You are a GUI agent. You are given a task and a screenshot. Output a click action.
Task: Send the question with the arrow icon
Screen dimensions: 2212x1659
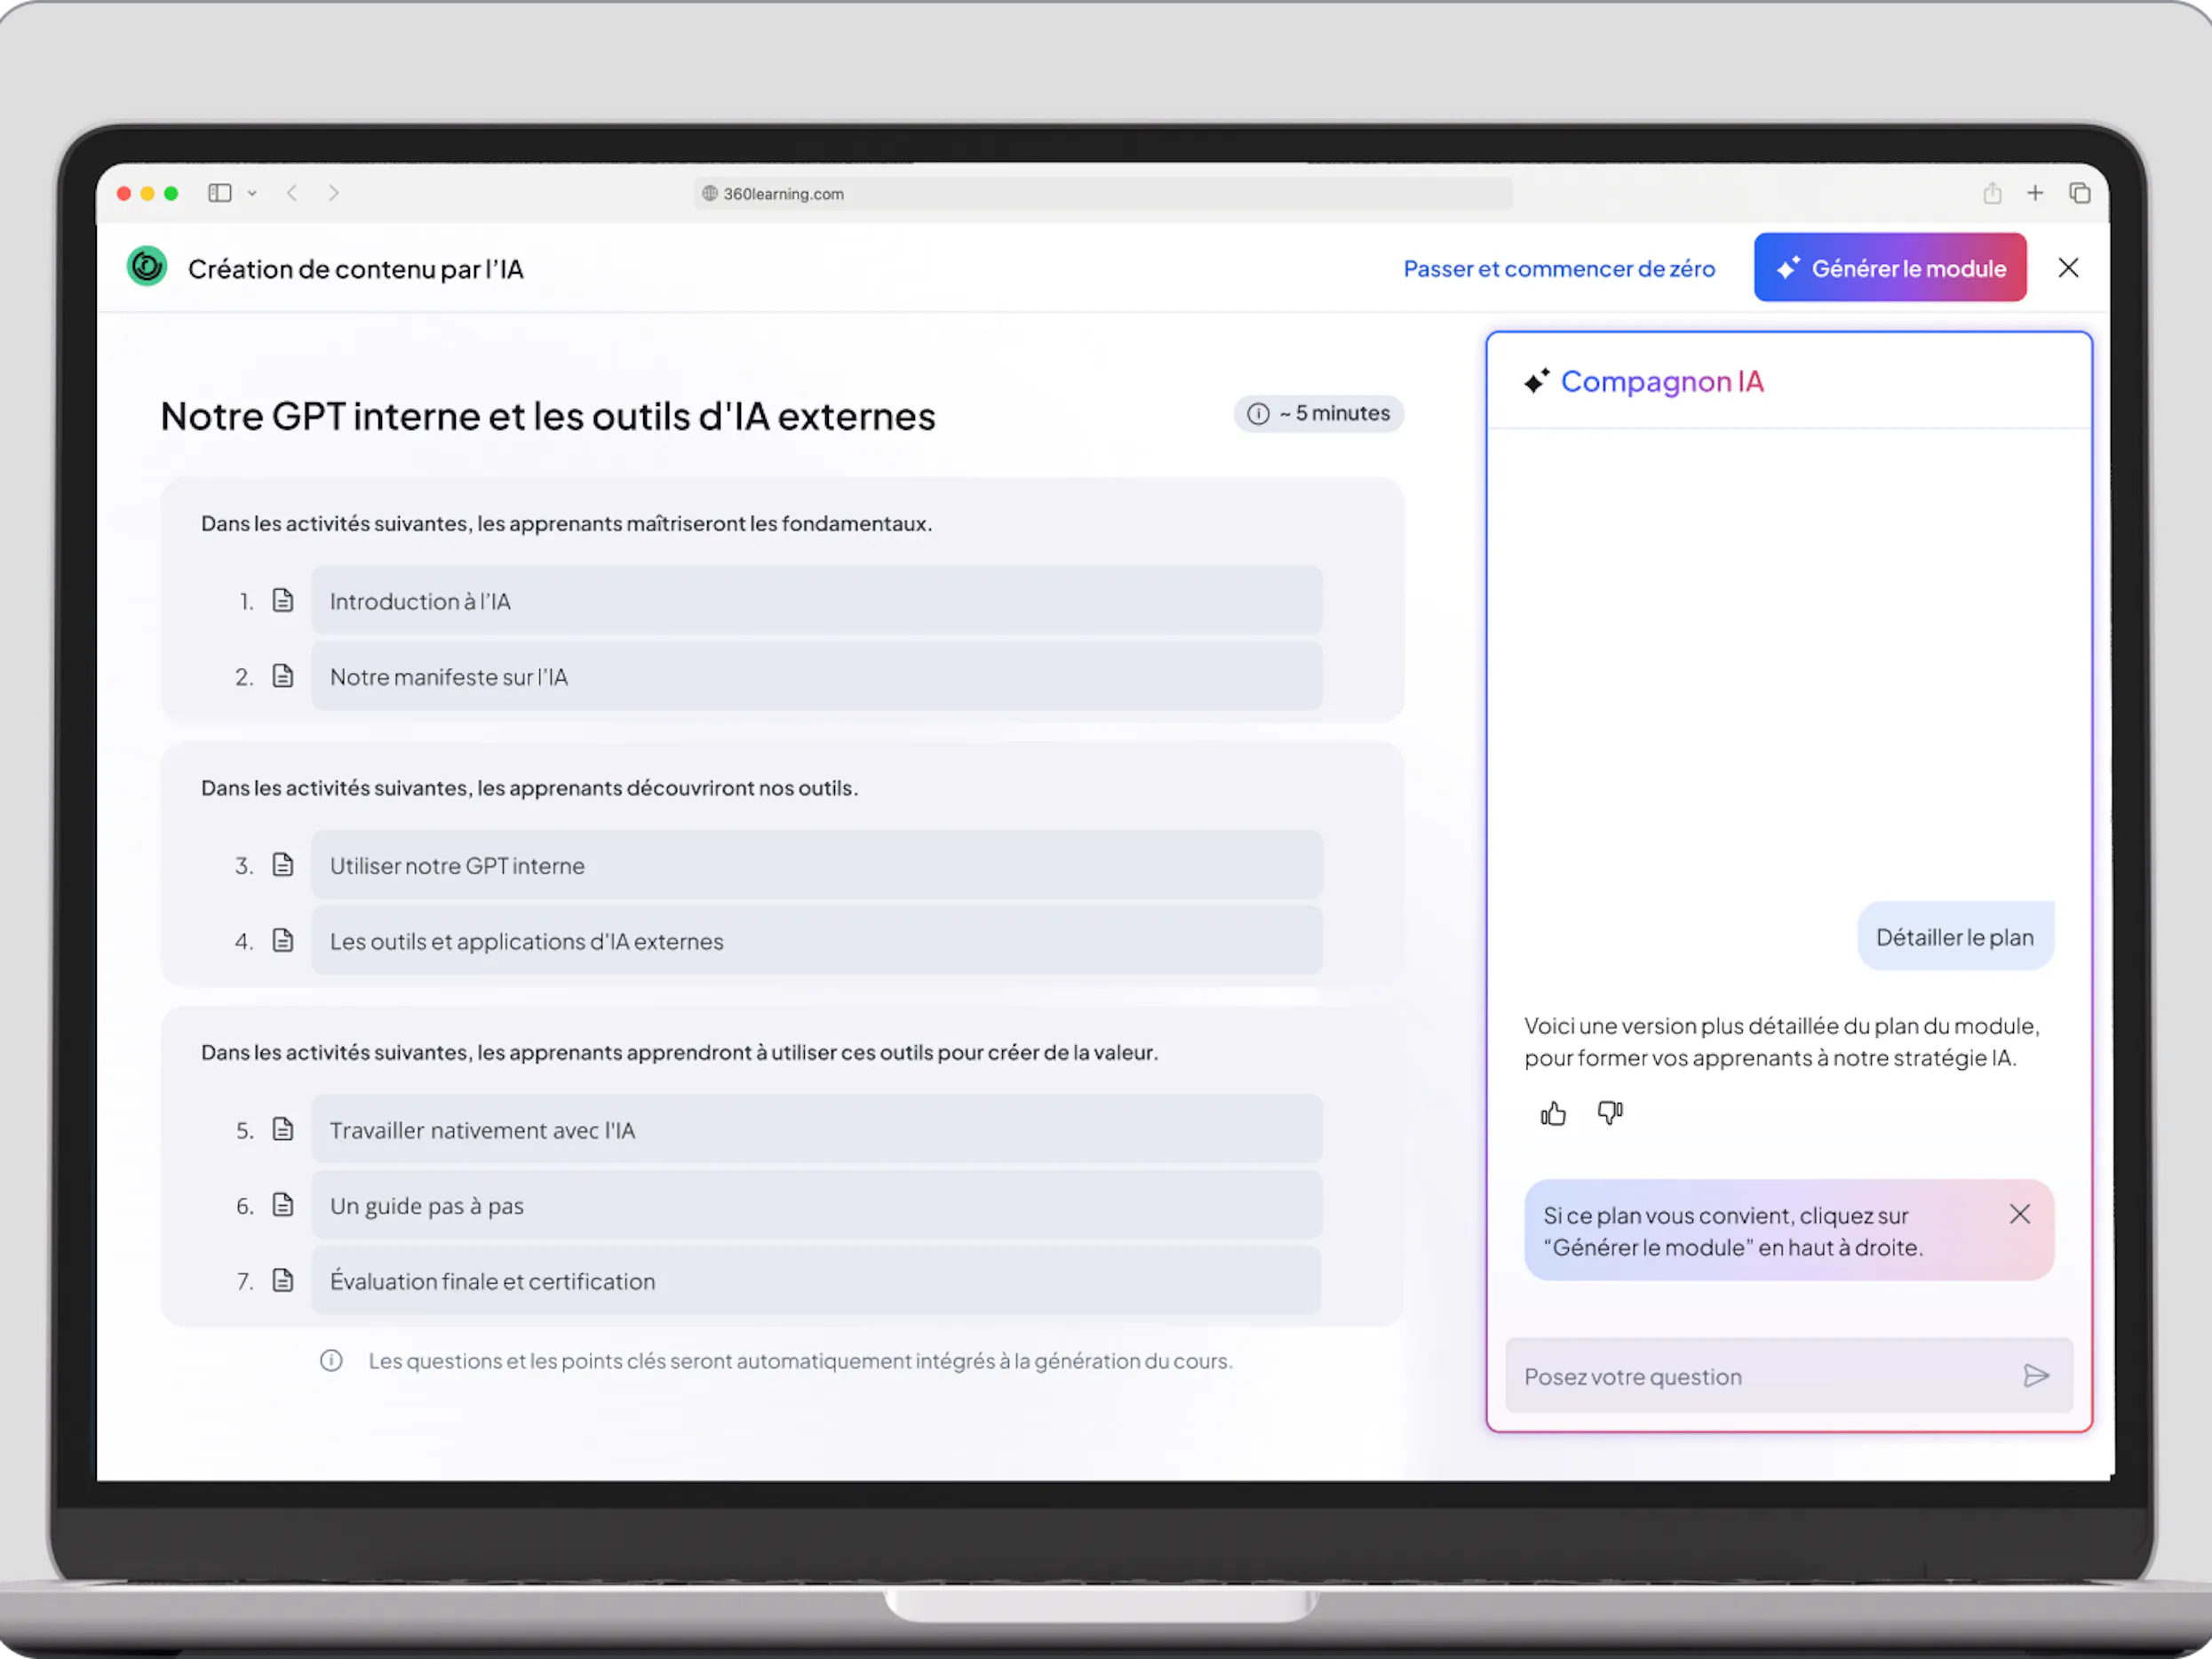(2036, 1377)
